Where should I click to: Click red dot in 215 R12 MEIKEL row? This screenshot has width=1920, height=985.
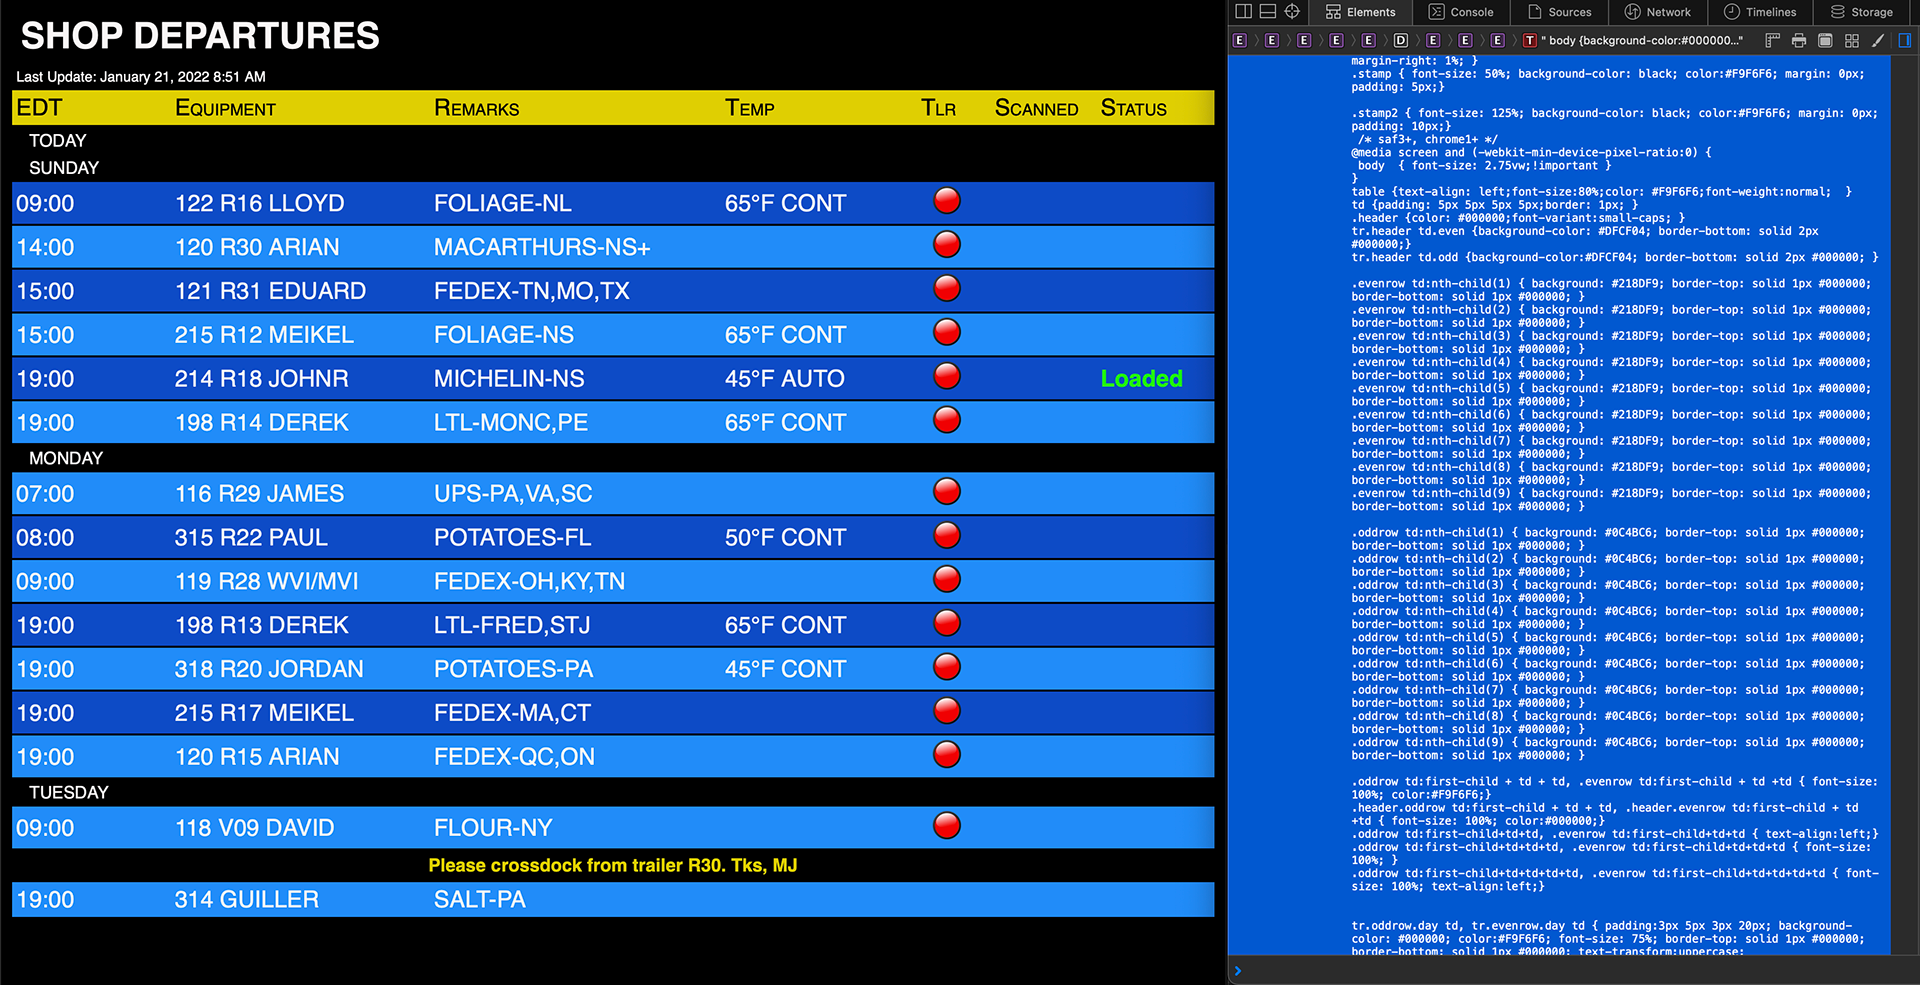[x=947, y=332]
